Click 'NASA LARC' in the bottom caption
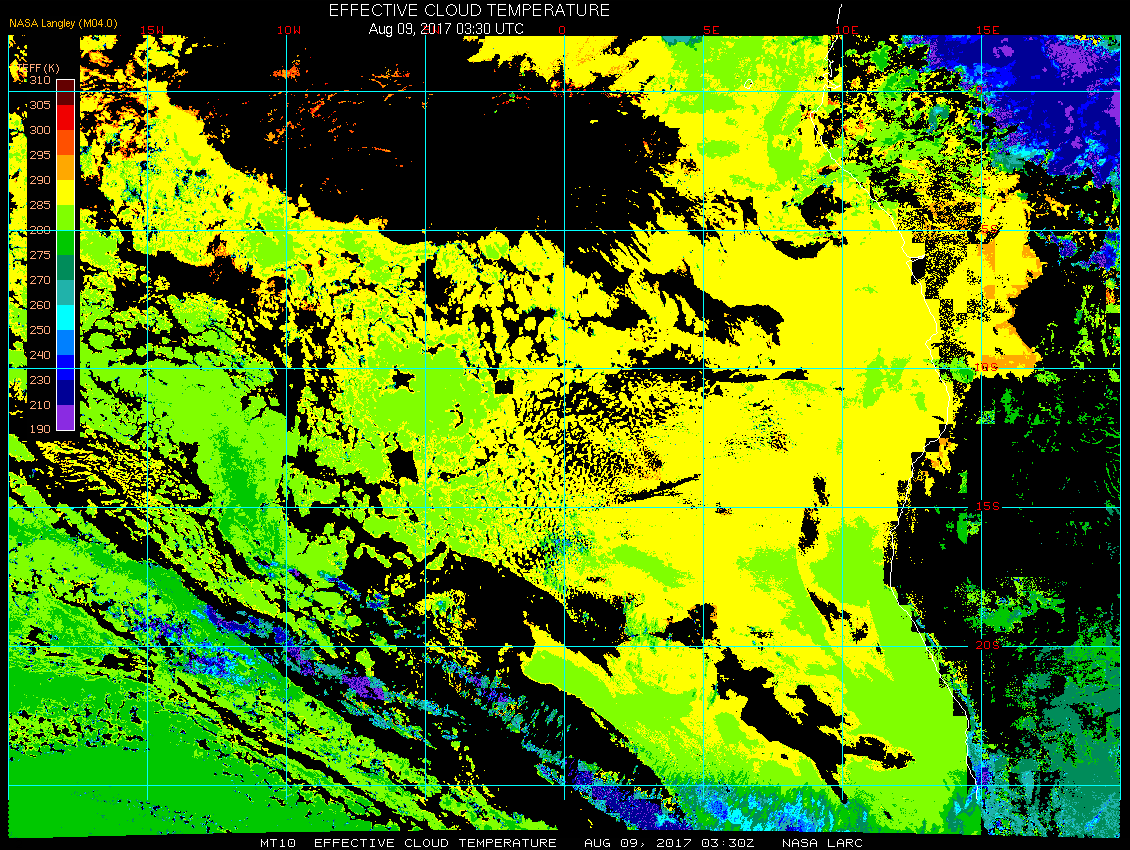1130x850 pixels. click(x=822, y=843)
